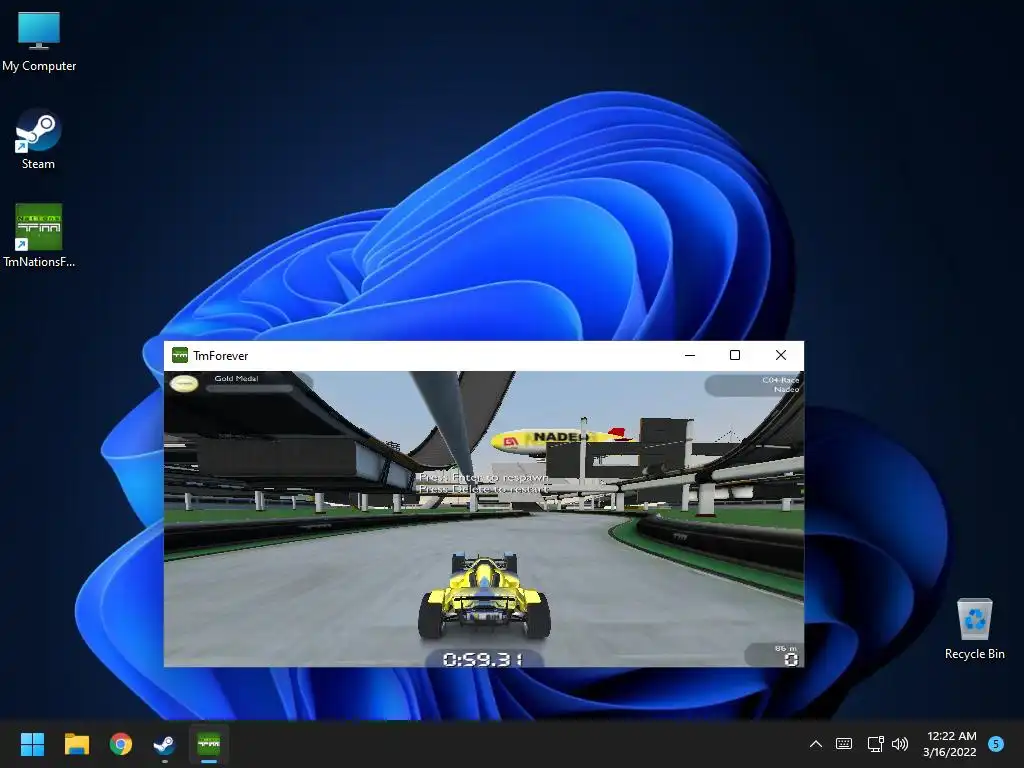This screenshot has height=768, width=1024.
Task: Open the clock showing 12:22 AM
Action: coord(950,744)
